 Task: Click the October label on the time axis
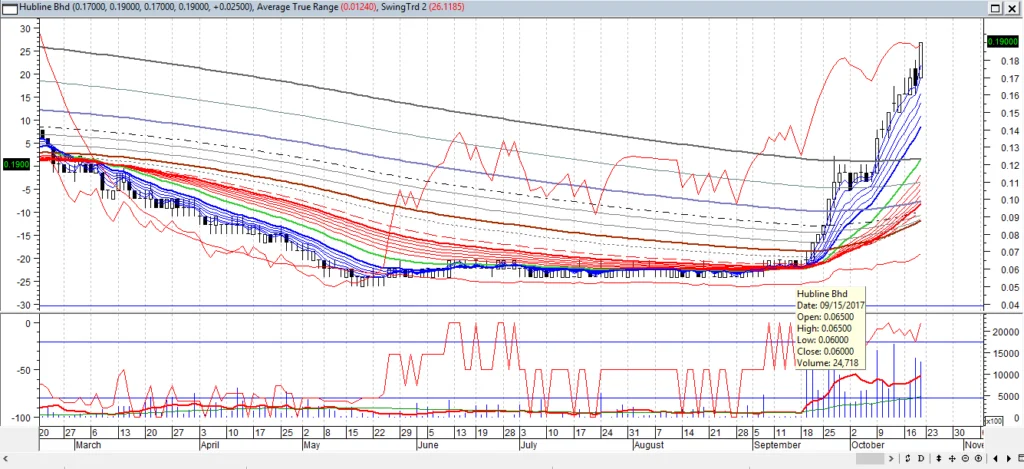868,444
